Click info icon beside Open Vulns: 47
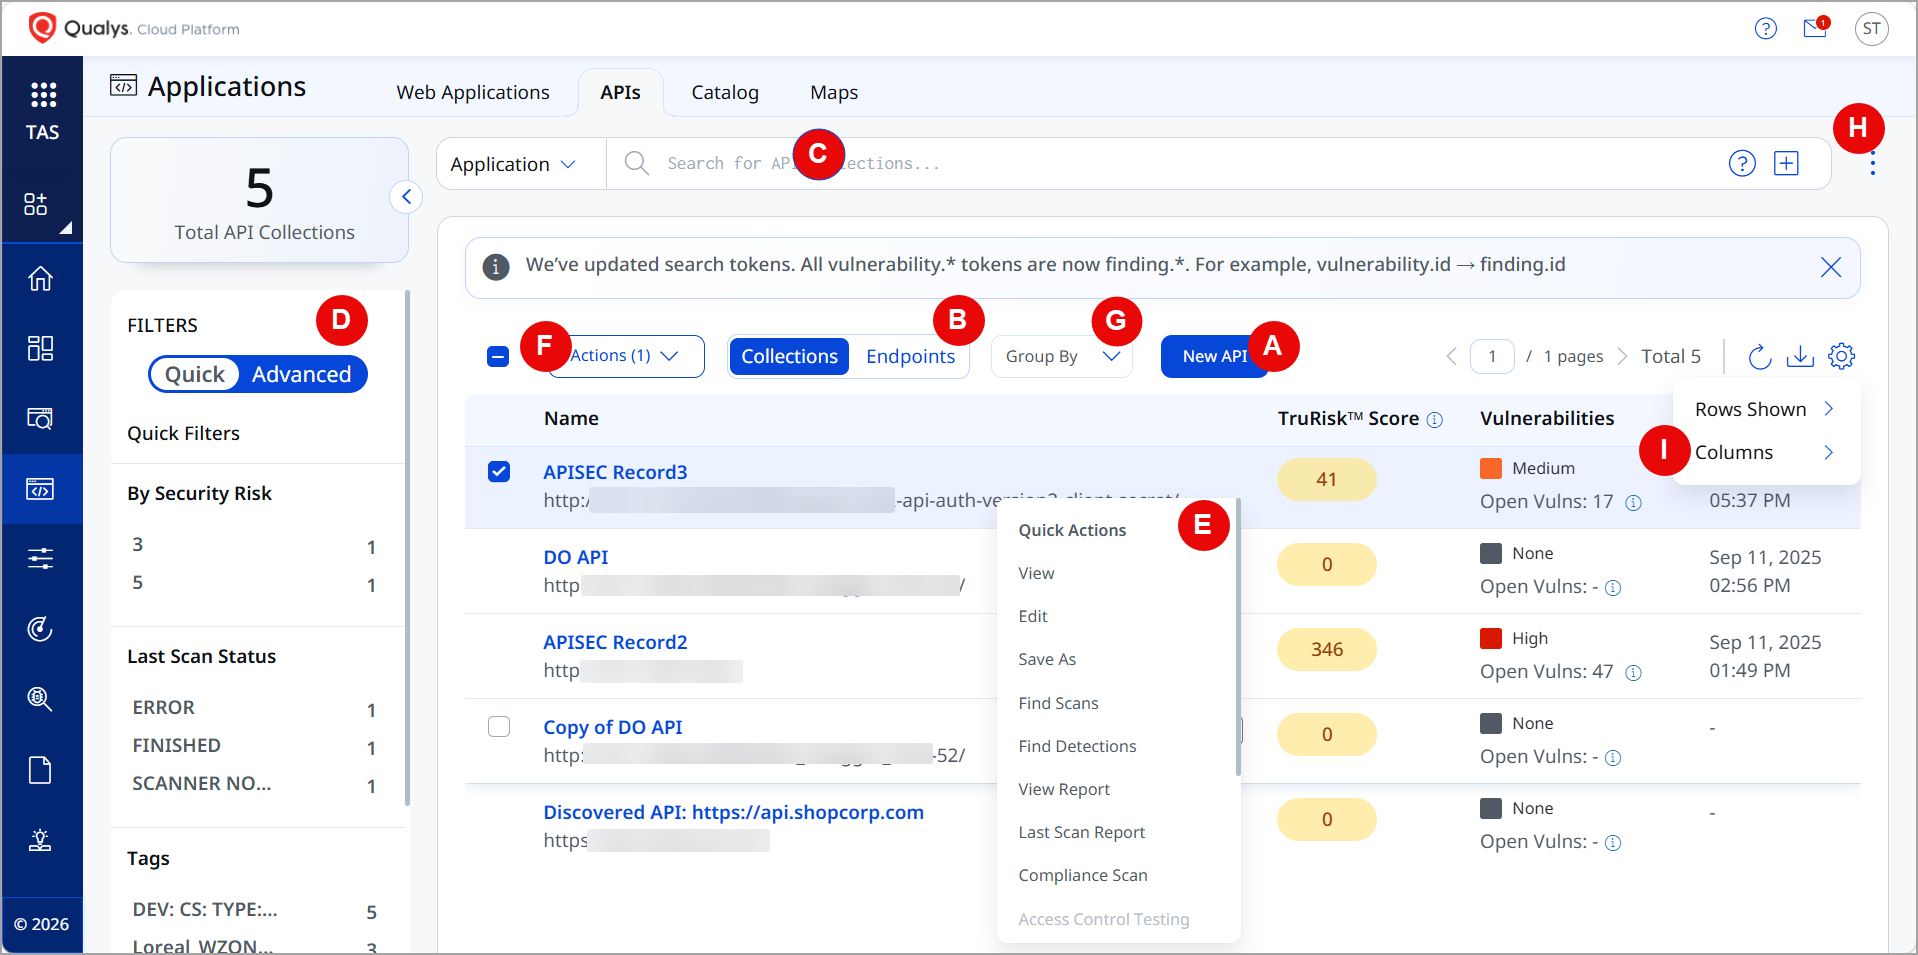This screenshot has width=1918, height=955. 1633,673
